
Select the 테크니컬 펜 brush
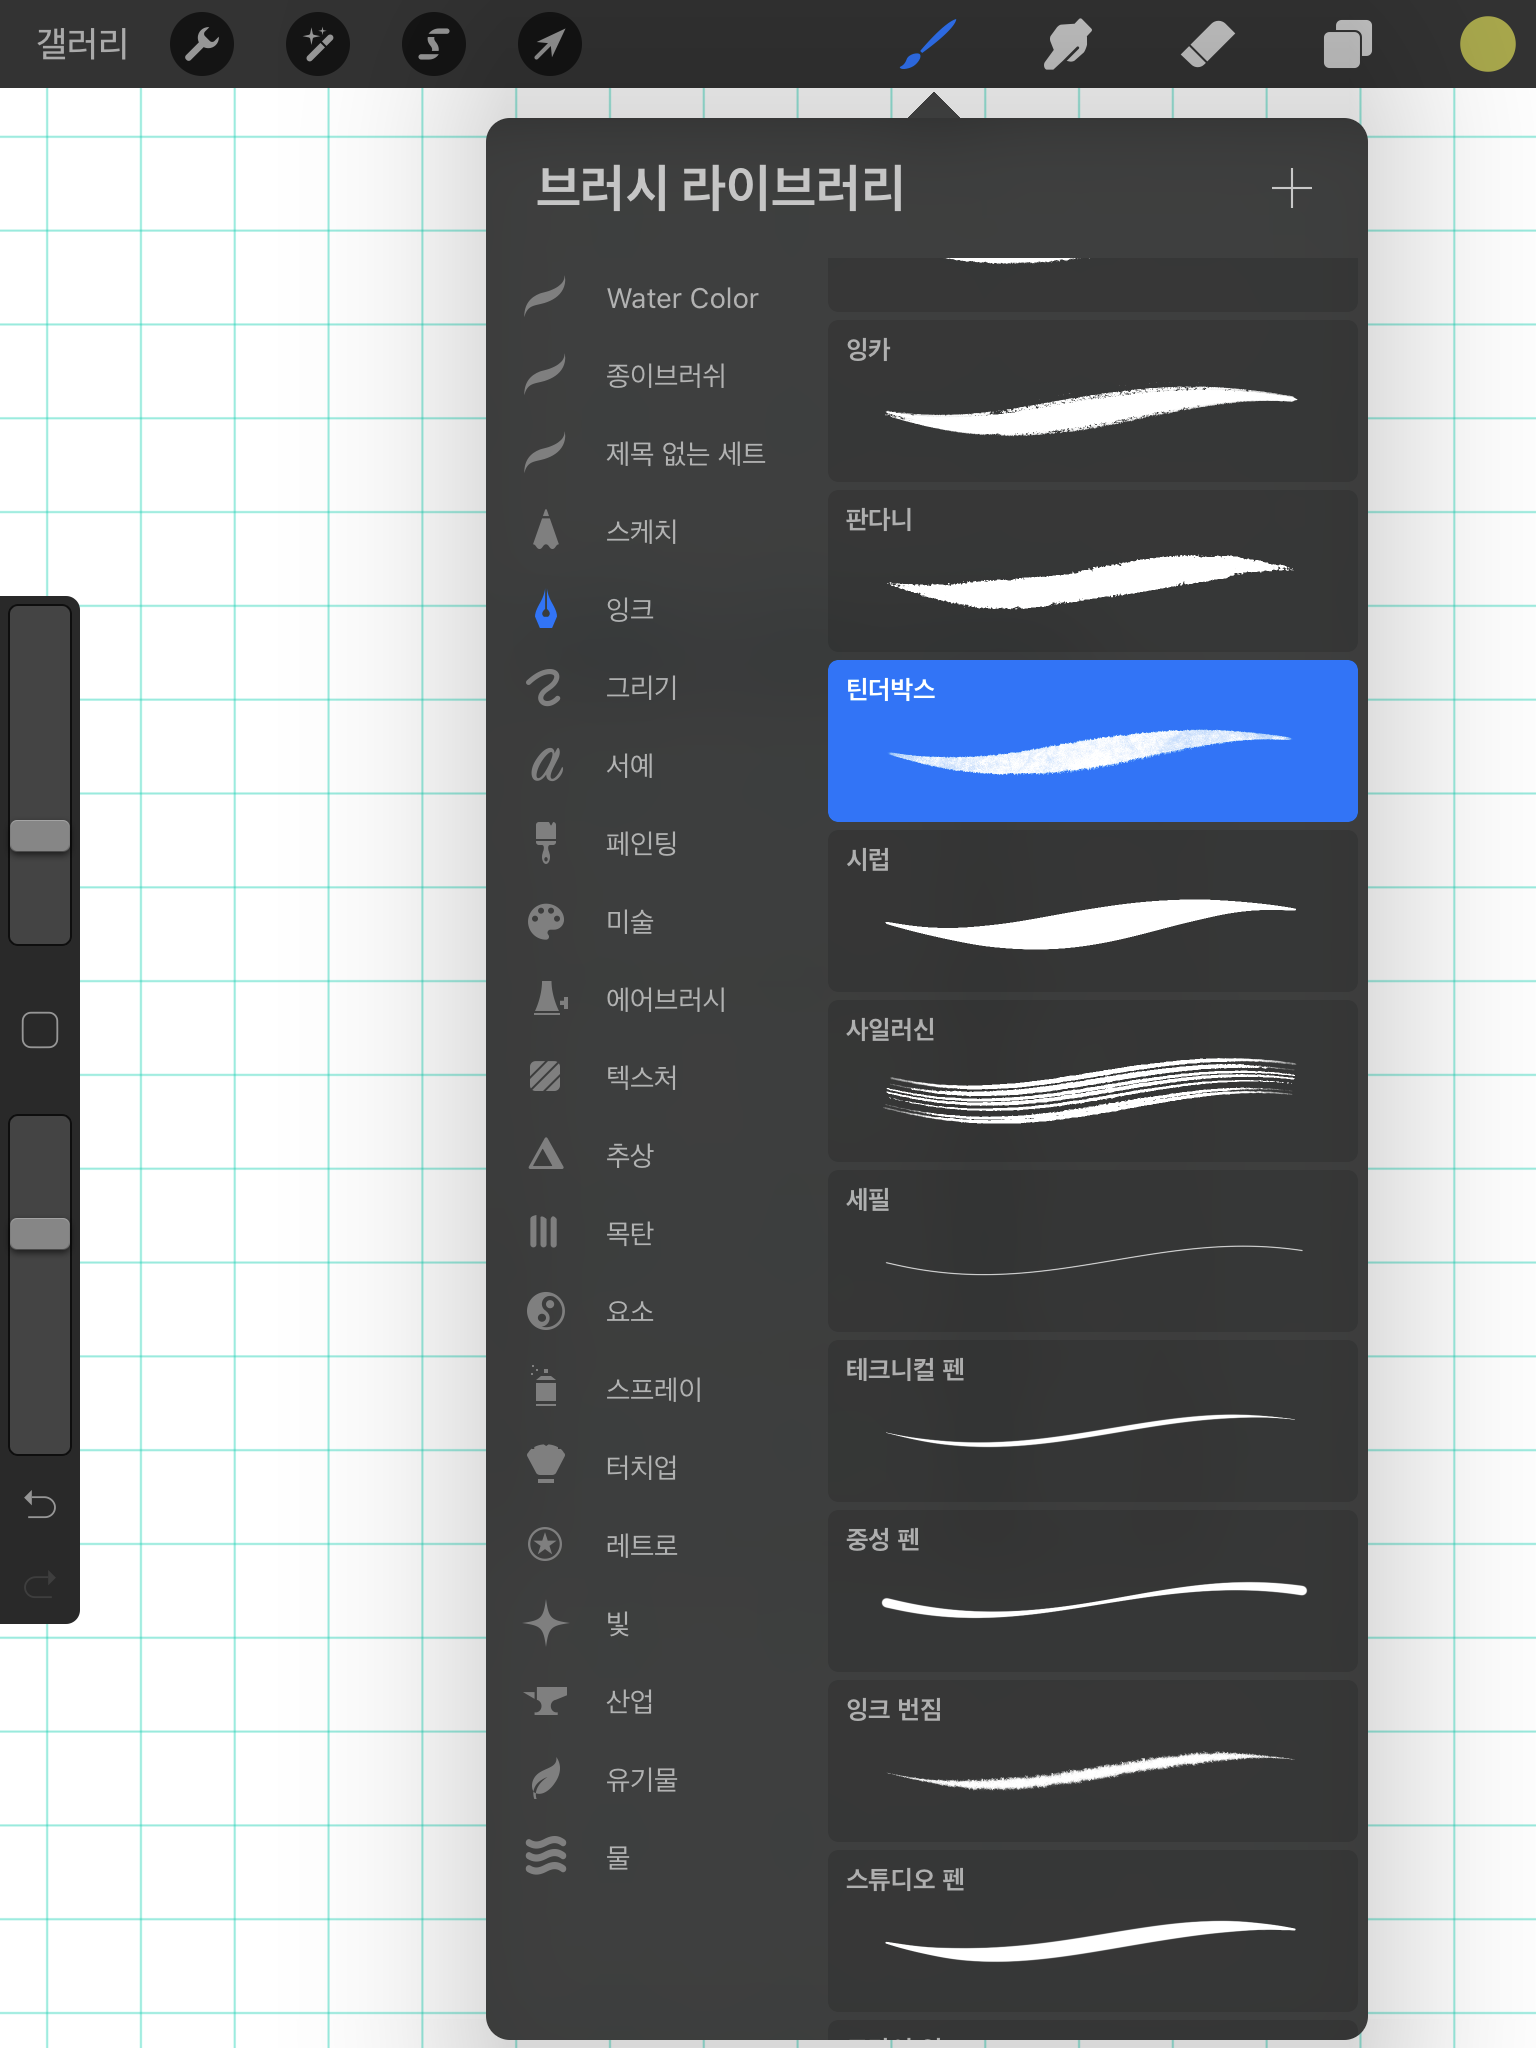pos(1092,1421)
